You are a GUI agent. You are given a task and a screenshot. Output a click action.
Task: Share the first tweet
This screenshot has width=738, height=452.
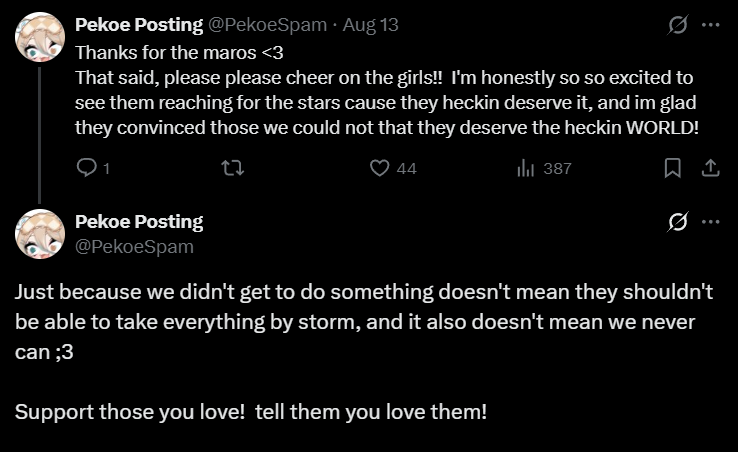[711, 168]
